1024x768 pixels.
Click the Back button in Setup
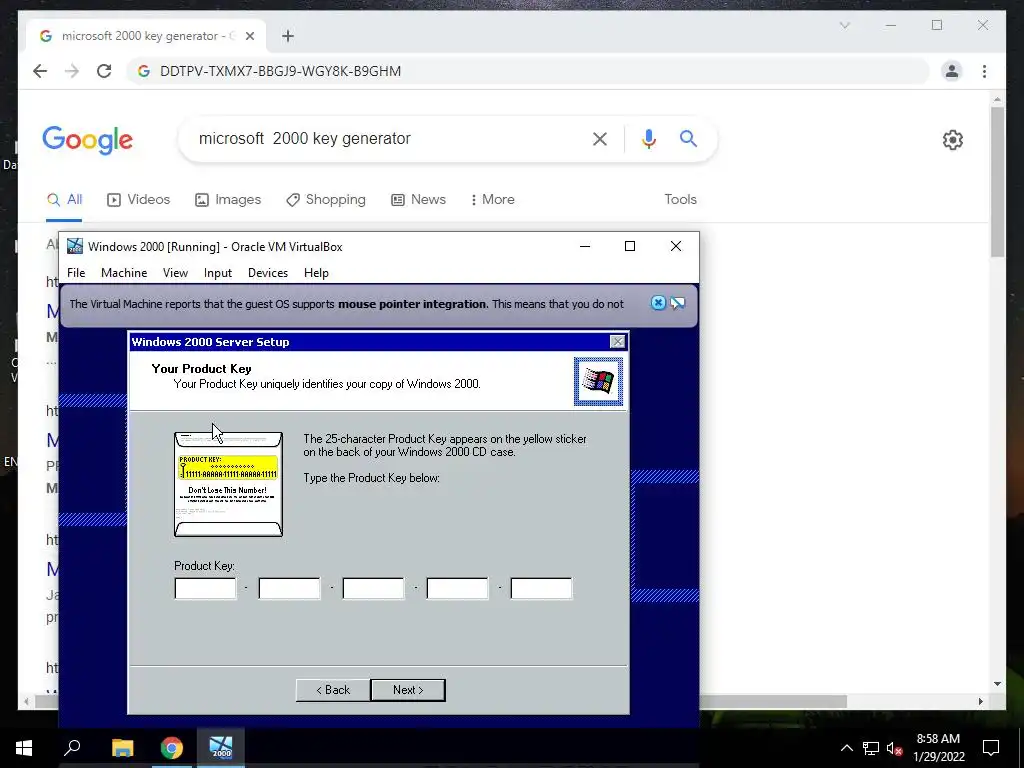click(x=333, y=690)
